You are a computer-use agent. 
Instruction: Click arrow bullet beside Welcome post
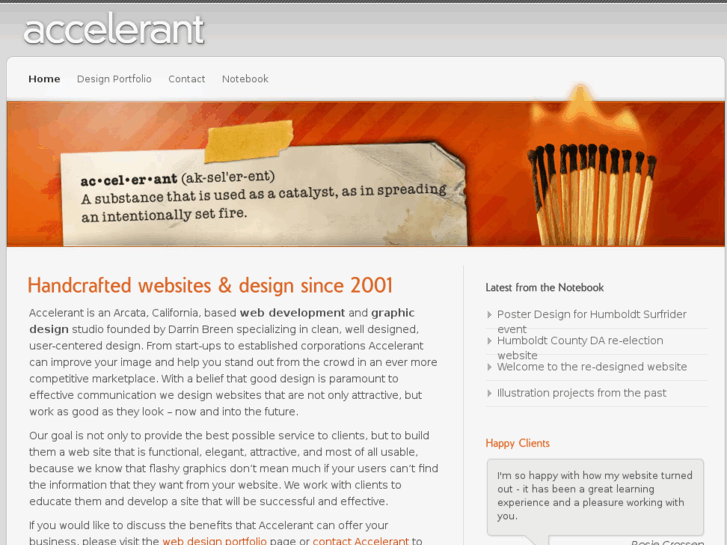[x=489, y=367]
